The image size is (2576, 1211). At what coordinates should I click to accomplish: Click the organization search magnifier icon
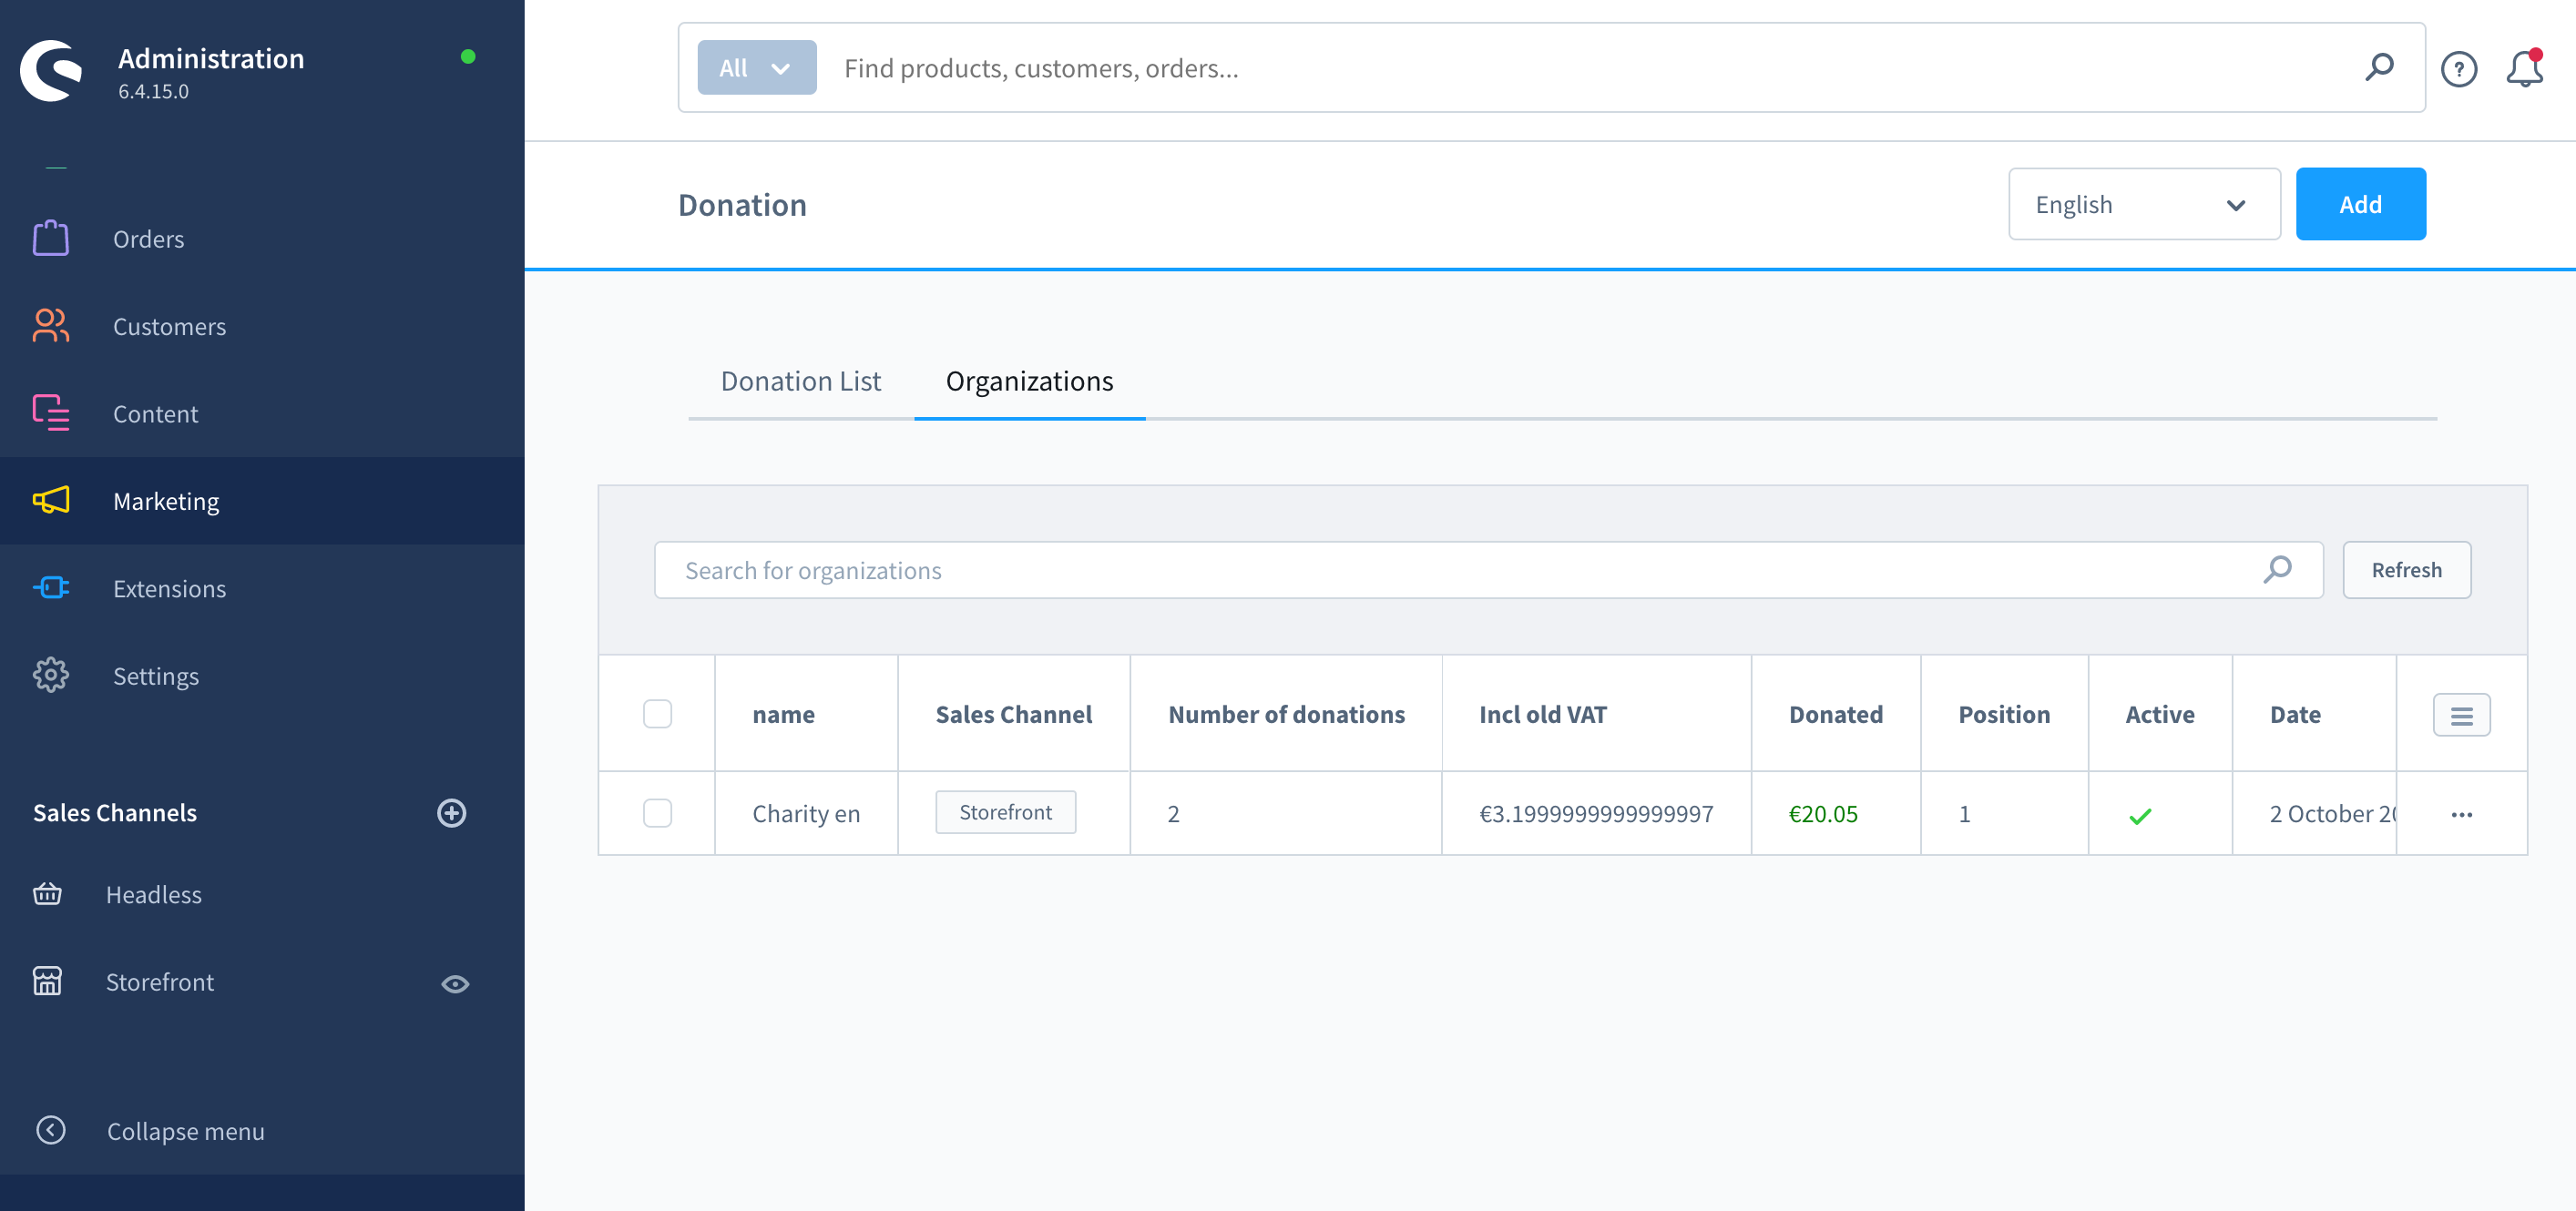pyautogui.click(x=2277, y=570)
